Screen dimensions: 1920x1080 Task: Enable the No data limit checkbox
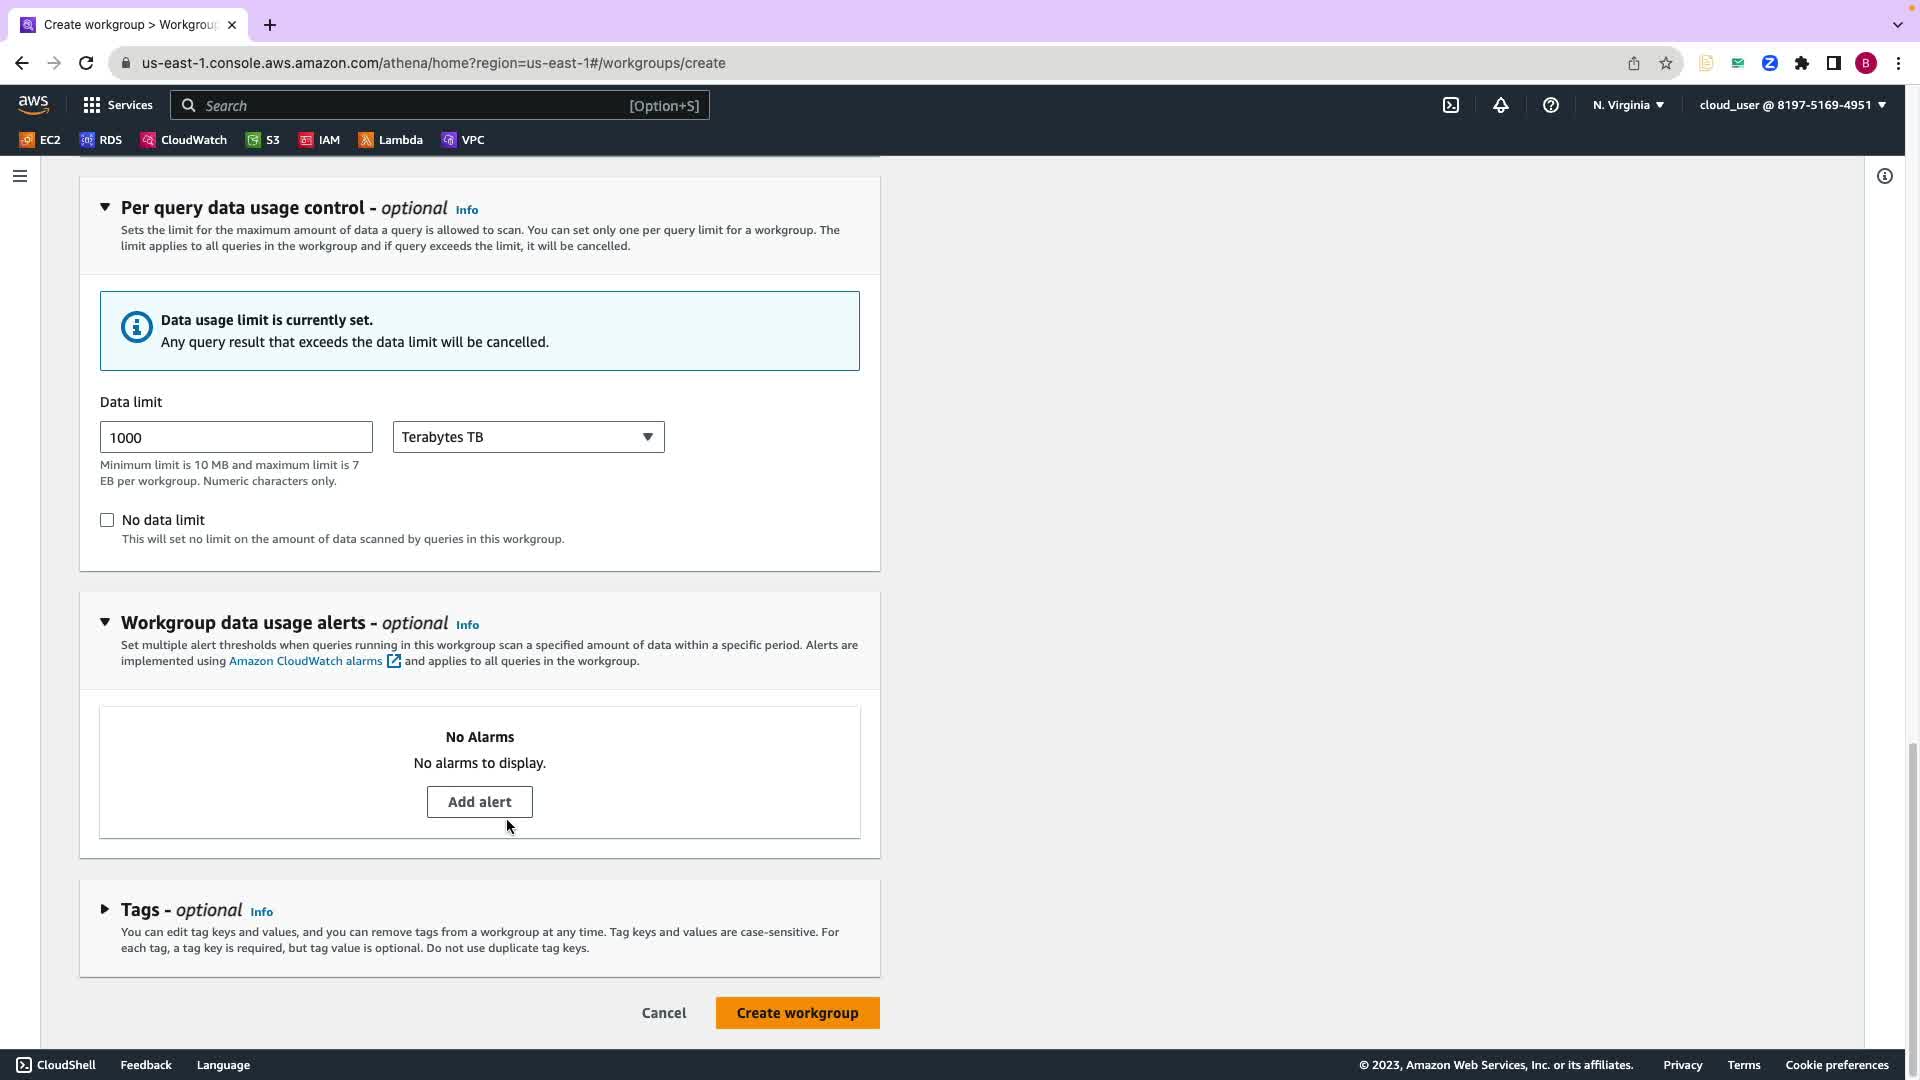(107, 520)
